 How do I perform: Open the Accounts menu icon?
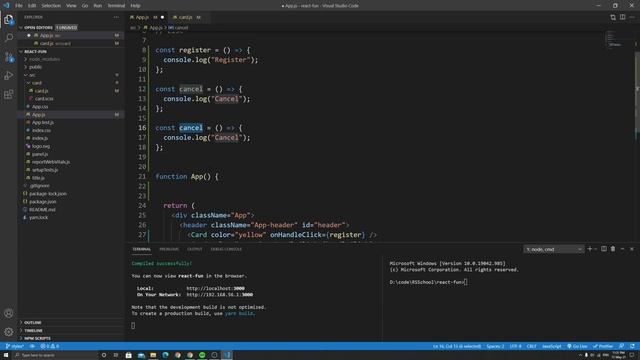[9, 313]
